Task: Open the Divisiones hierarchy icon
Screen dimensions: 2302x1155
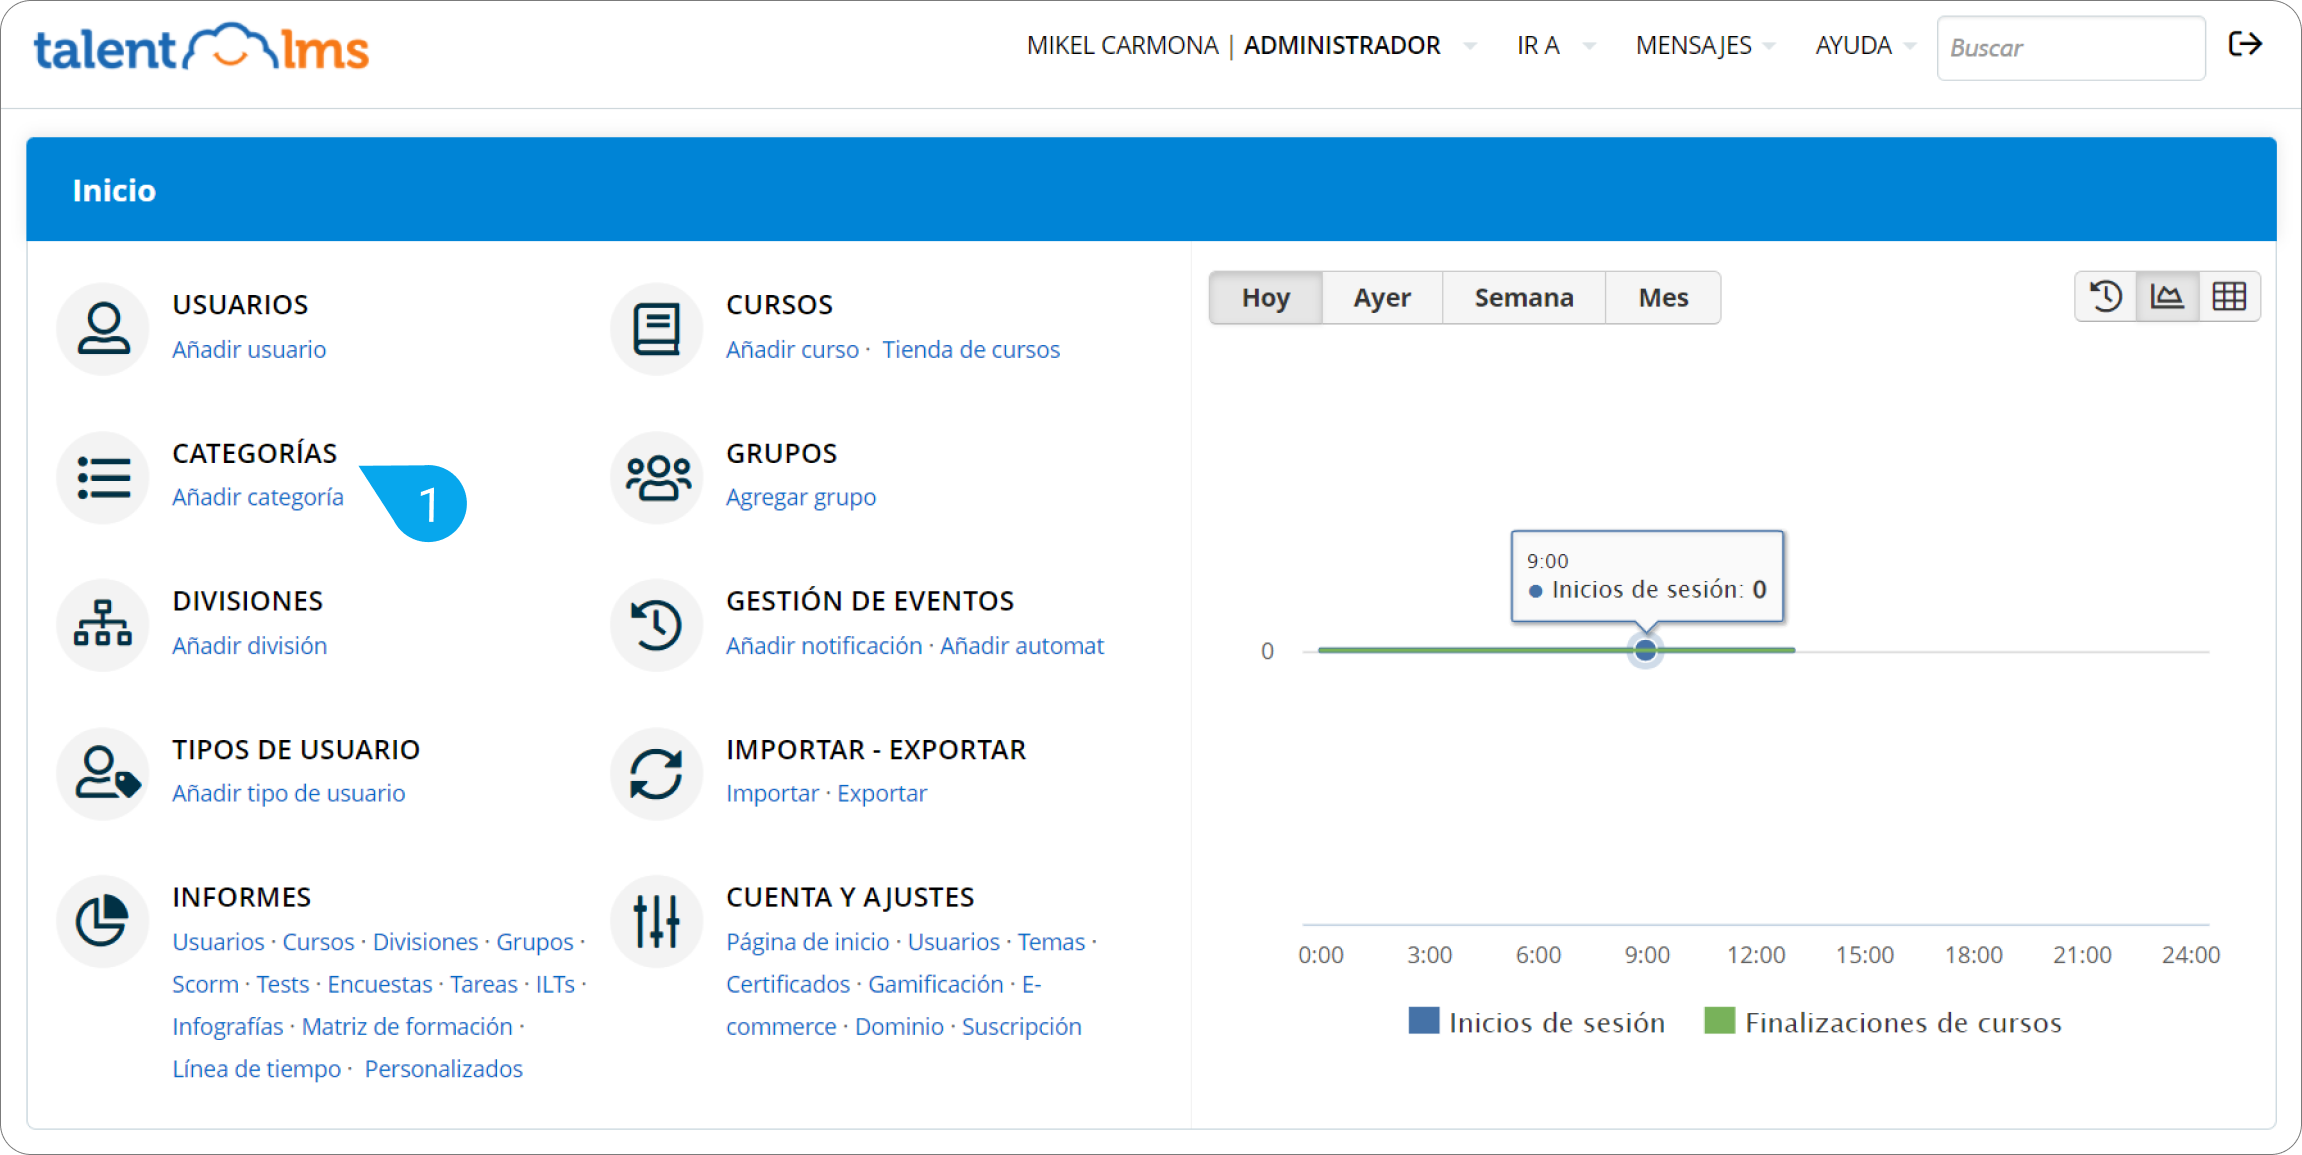Action: pyautogui.click(x=103, y=624)
